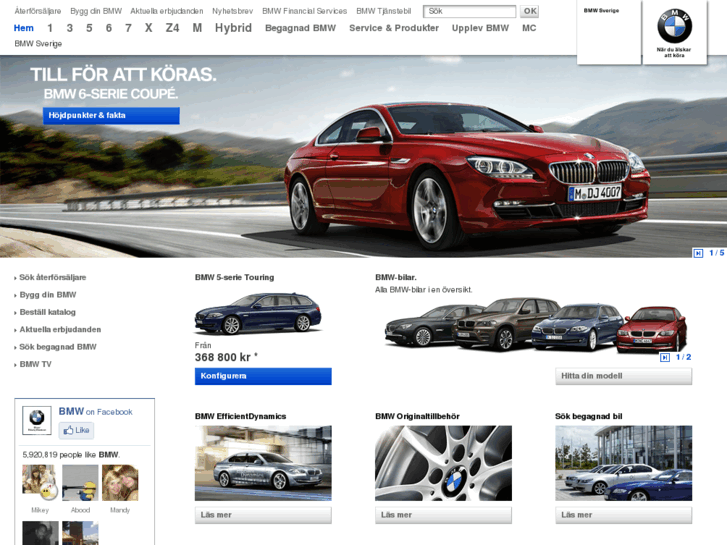
Task: Click the BMW EfficientDynamics image
Action: 263,463
